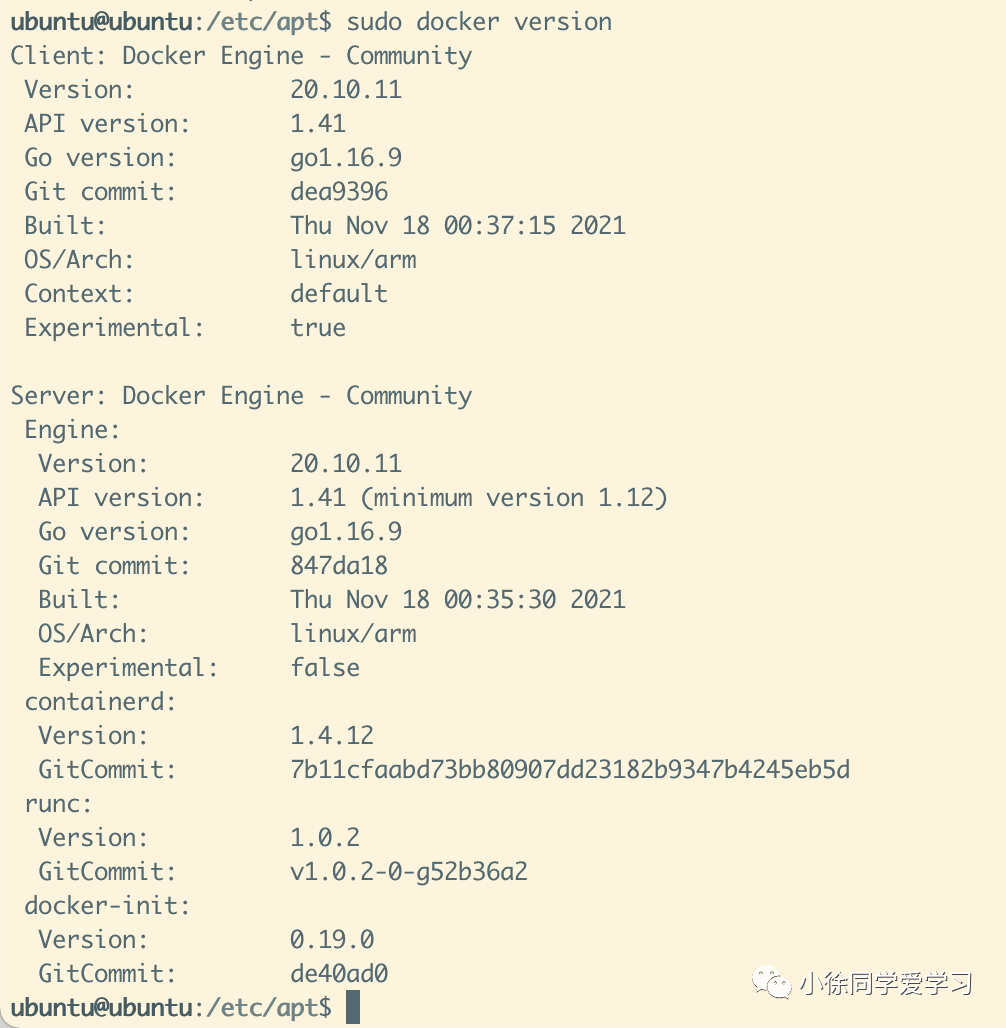Click the Client Experimental value "true"
The image size is (1006, 1028).
tap(318, 327)
